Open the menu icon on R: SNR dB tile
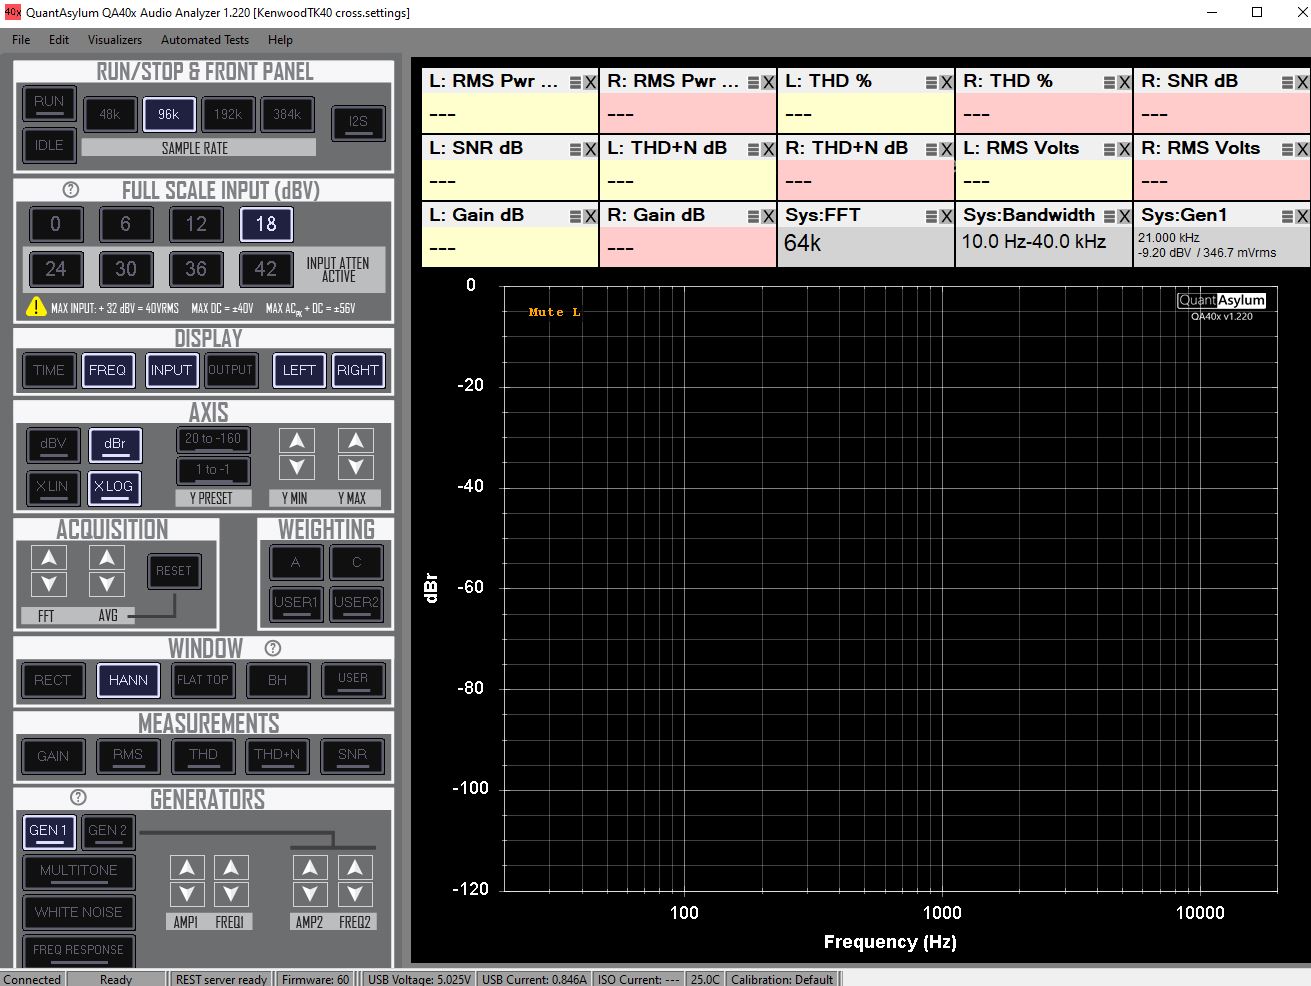The width and height of the screenshot is (1311, 986). pos(1288,83)
